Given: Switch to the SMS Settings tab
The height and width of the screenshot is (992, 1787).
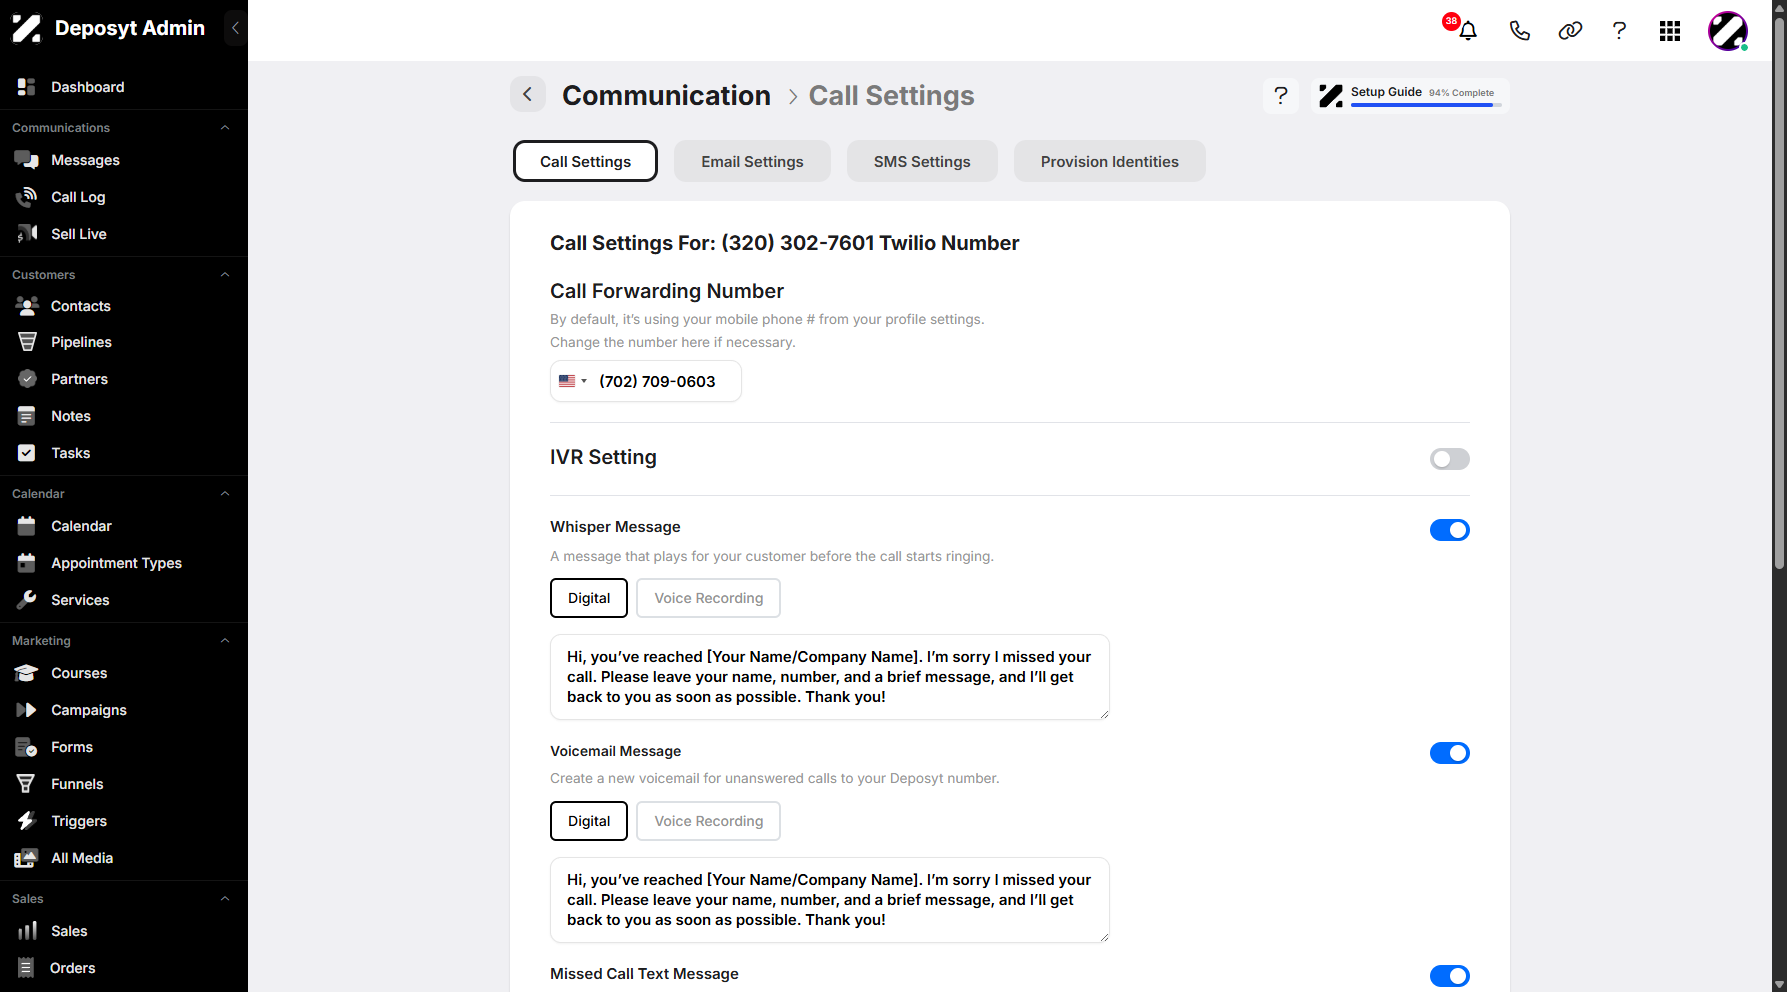Looking at the screenshot, I should [x=922, y=161].
